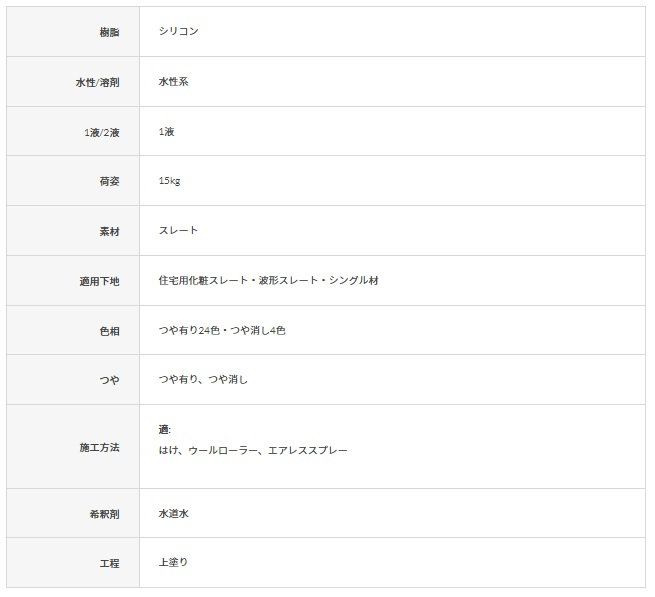Select the 水性系 value
Viewport: 655px width, 597px height.
click(x=173, y=81)
